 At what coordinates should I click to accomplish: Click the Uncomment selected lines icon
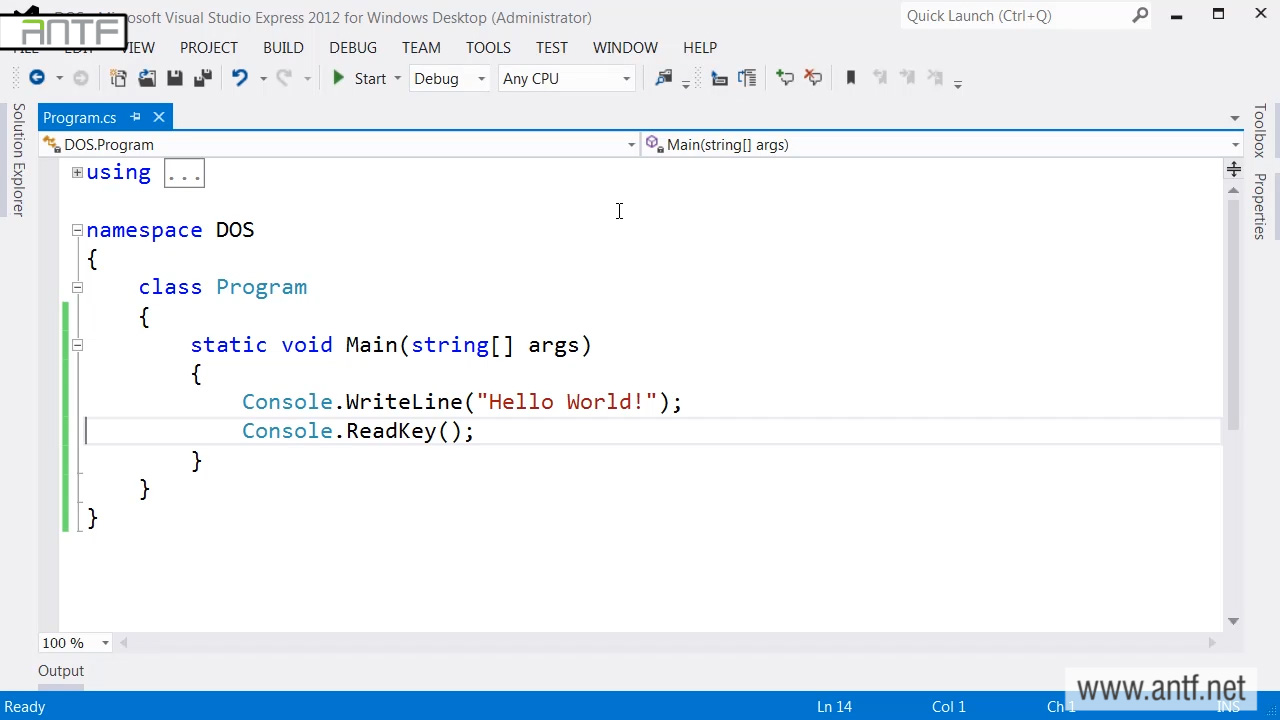(x=813, y=78)
